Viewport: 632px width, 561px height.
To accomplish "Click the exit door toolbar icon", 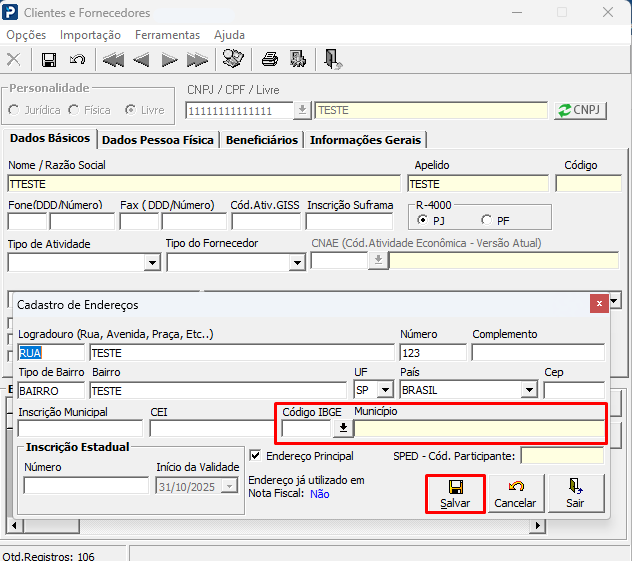I will [x=333, y=59].
